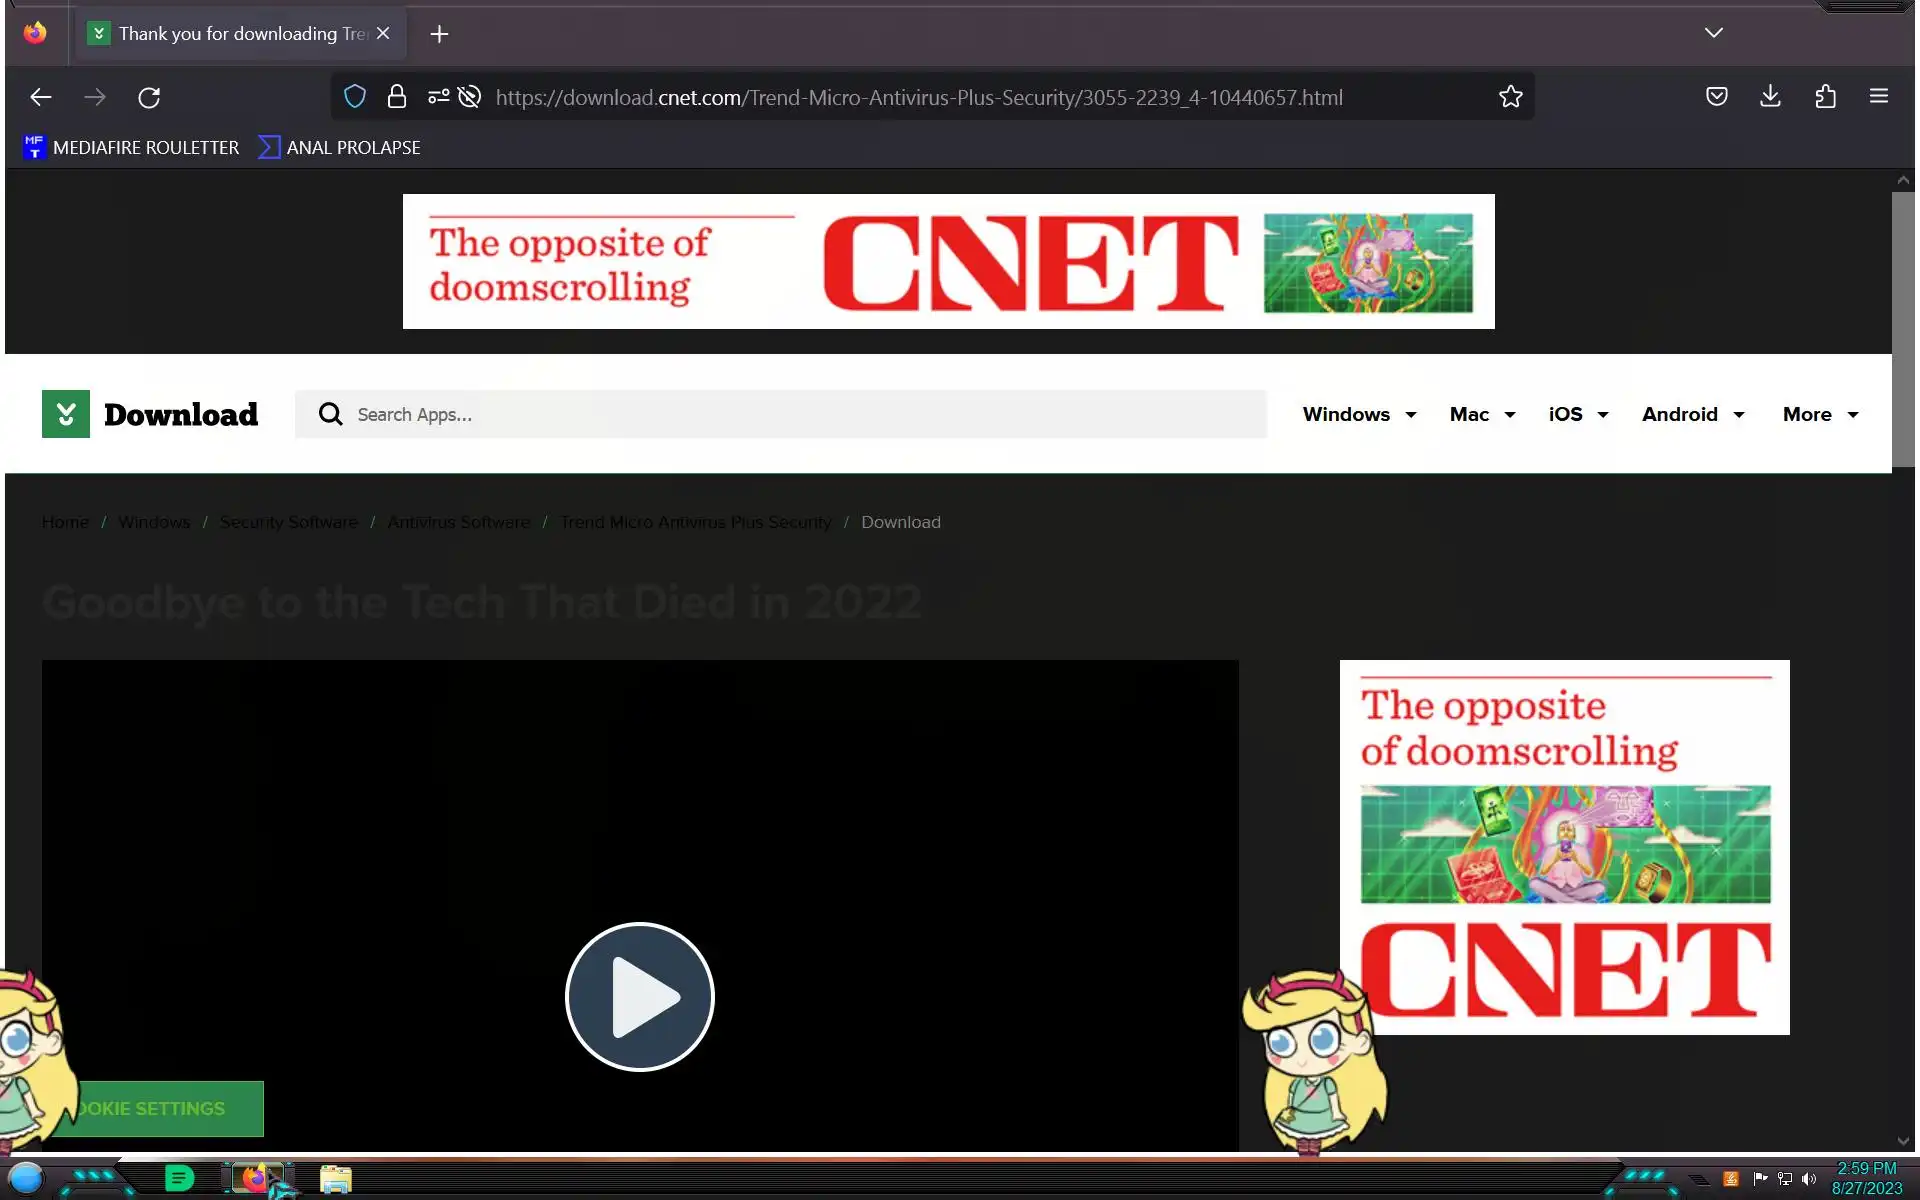This screenshot has height=1200, width=1920.
Task: Open the extensions puzzle icon
Action: pos(1825,96)
